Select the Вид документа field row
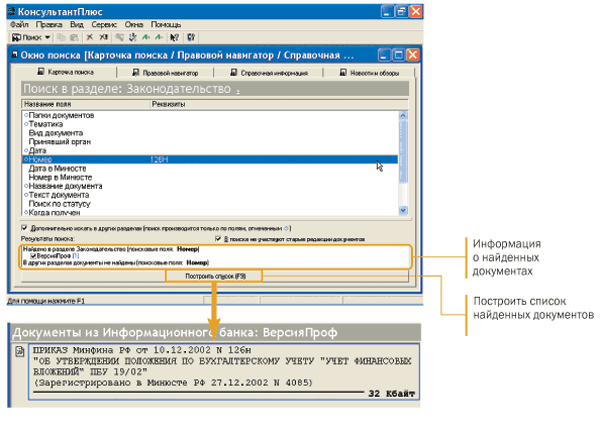Screen dimensions: 600x436 tap(210, 133)
